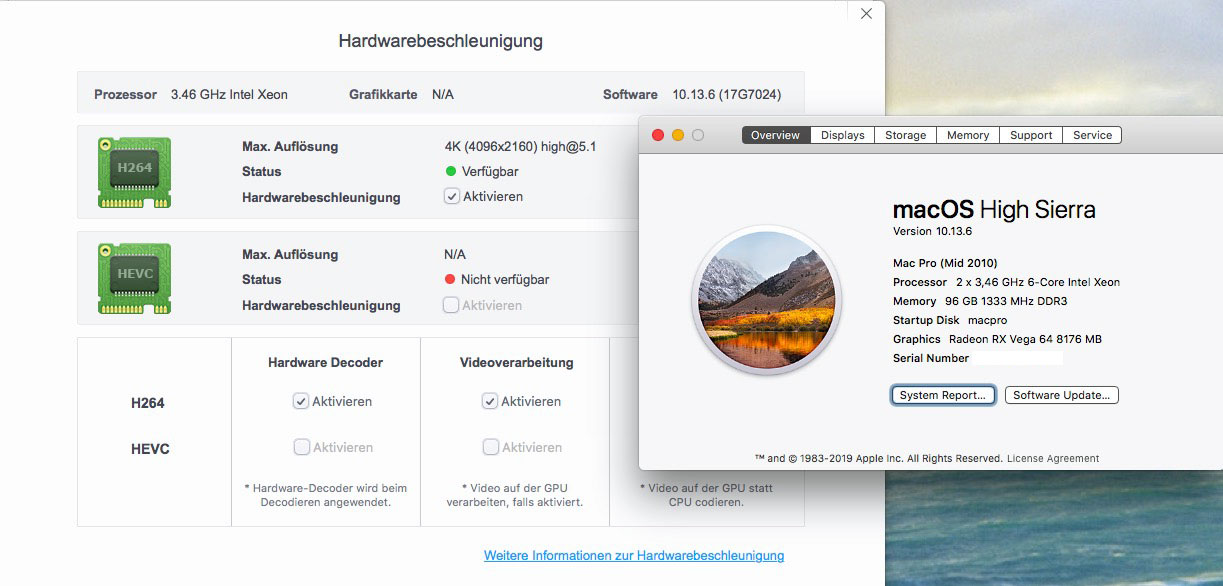
Task: Open the Displays tab
Action: [843, 135]
